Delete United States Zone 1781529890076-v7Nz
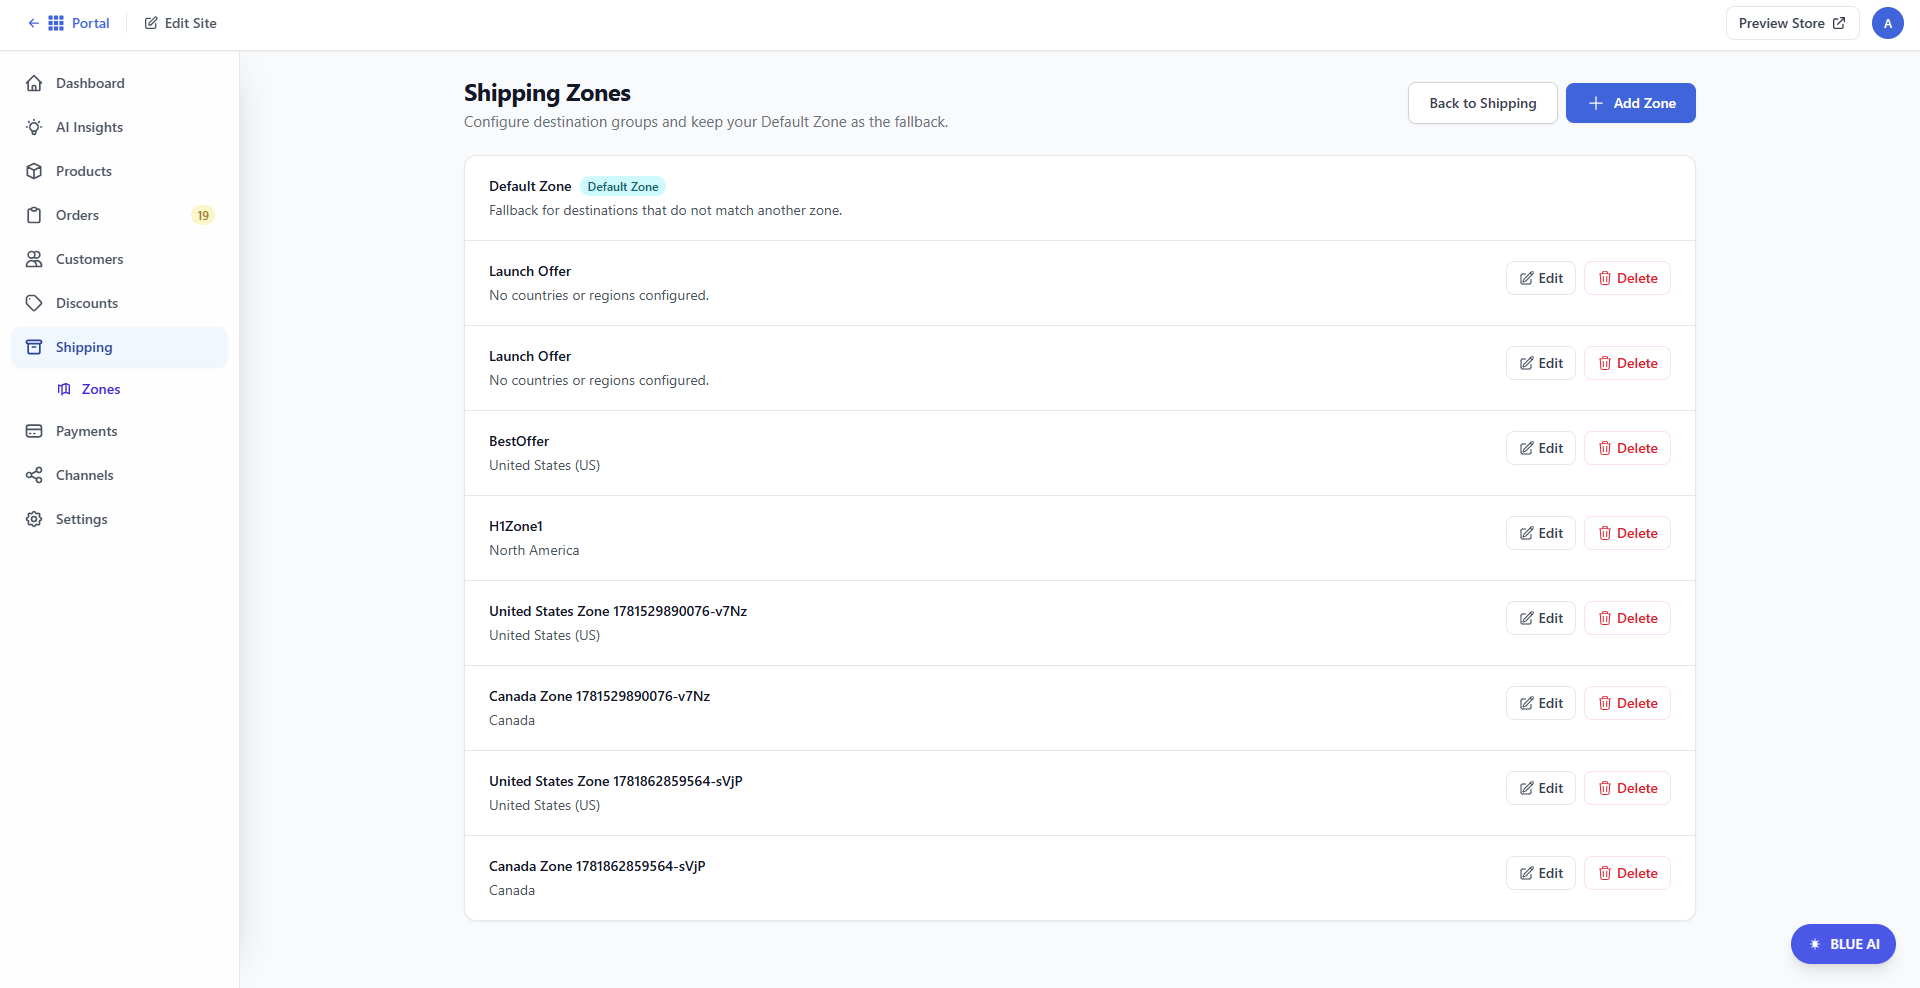The image size is (1920, 988). [1627, 618]
